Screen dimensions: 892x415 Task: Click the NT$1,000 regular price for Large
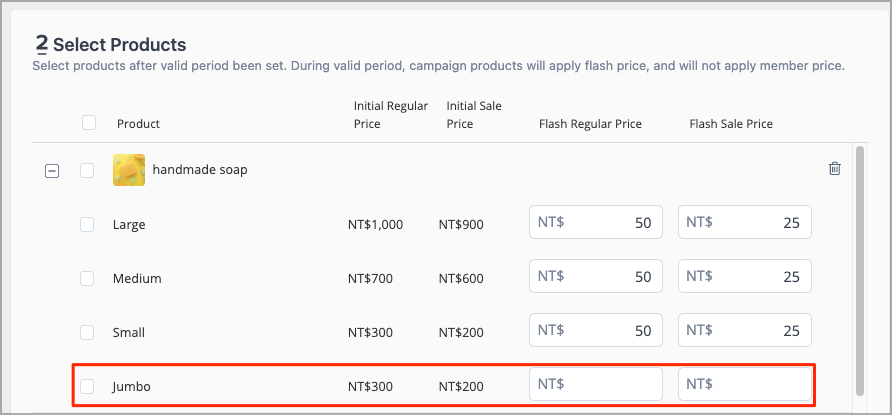pyautogui.click(x=375, y=225)
